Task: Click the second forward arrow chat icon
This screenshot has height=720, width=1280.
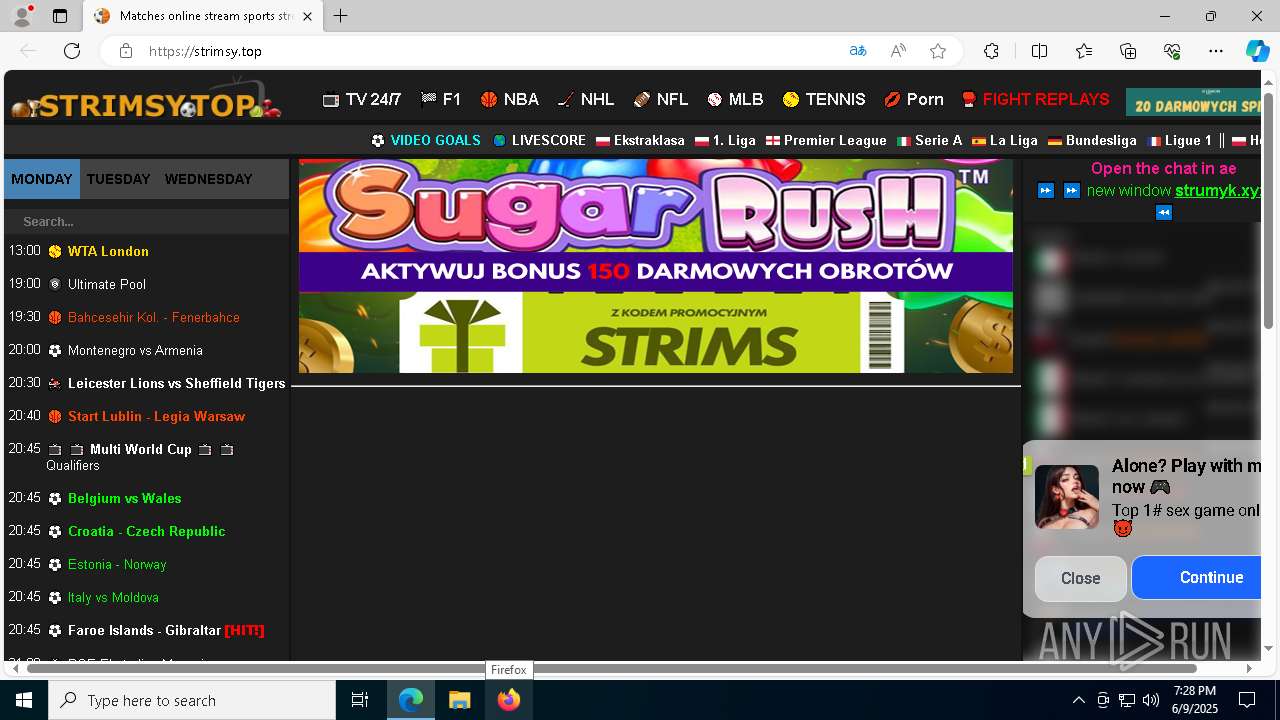Action: 1071,190
